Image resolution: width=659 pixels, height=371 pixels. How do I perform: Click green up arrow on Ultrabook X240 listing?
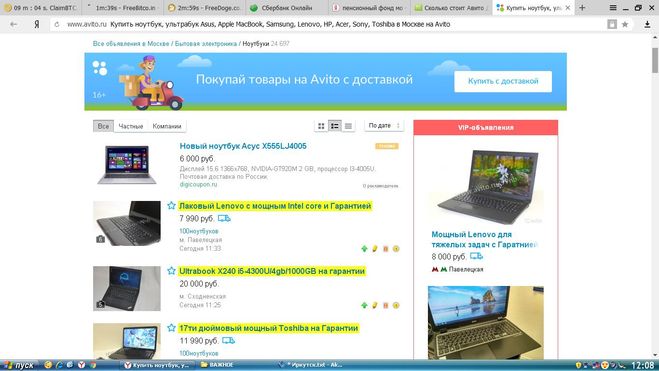(x=364, y=305)
